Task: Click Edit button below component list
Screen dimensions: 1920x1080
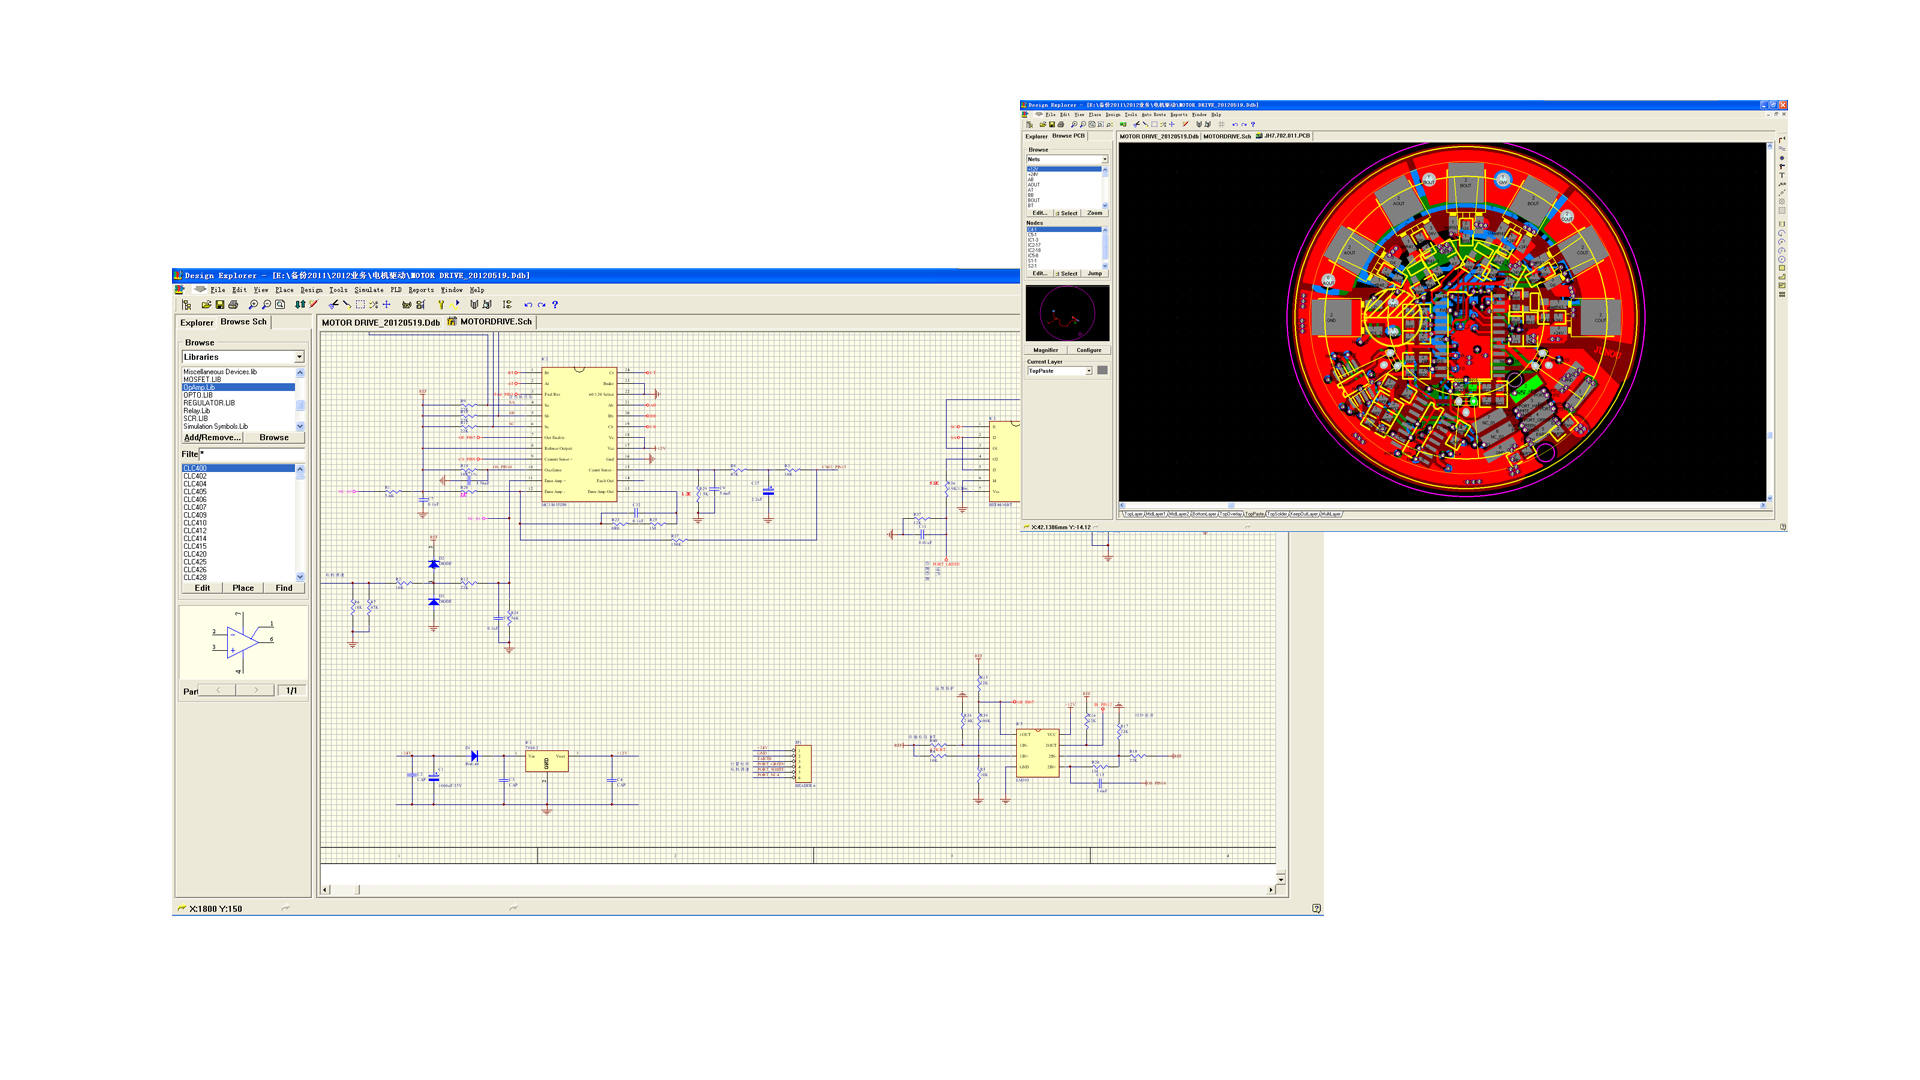Action: (202, 588)
